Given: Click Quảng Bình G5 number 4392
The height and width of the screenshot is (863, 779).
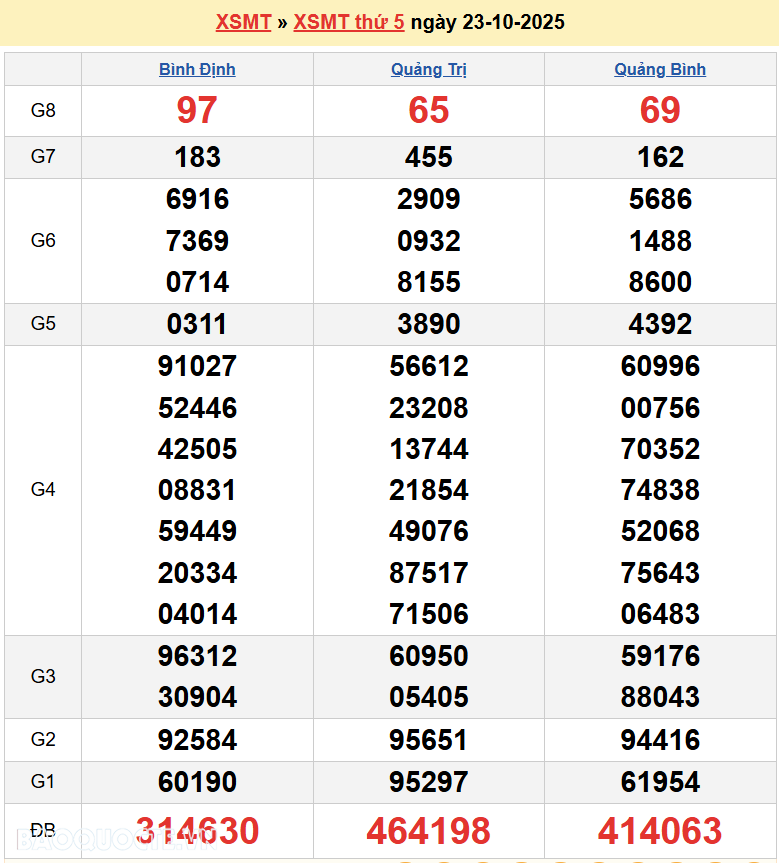Looking at the screenshot, I should (660, 324).
